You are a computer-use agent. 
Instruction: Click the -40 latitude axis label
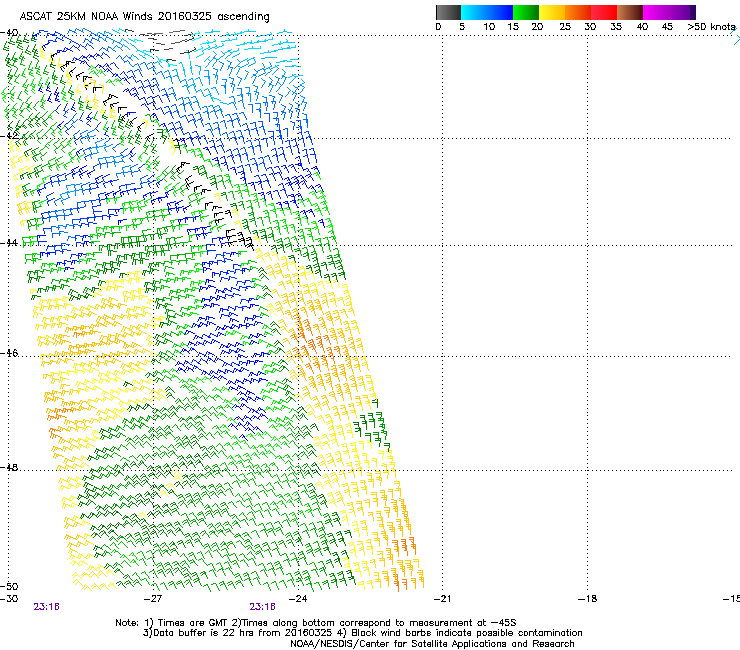click(x=9, y=32)
